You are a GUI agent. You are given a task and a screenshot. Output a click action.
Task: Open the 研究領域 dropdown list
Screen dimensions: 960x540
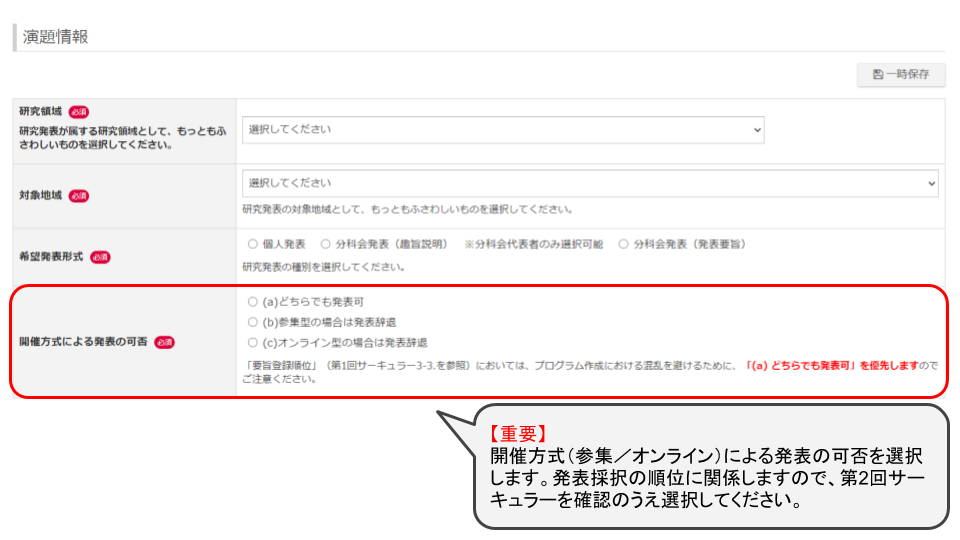503,130
